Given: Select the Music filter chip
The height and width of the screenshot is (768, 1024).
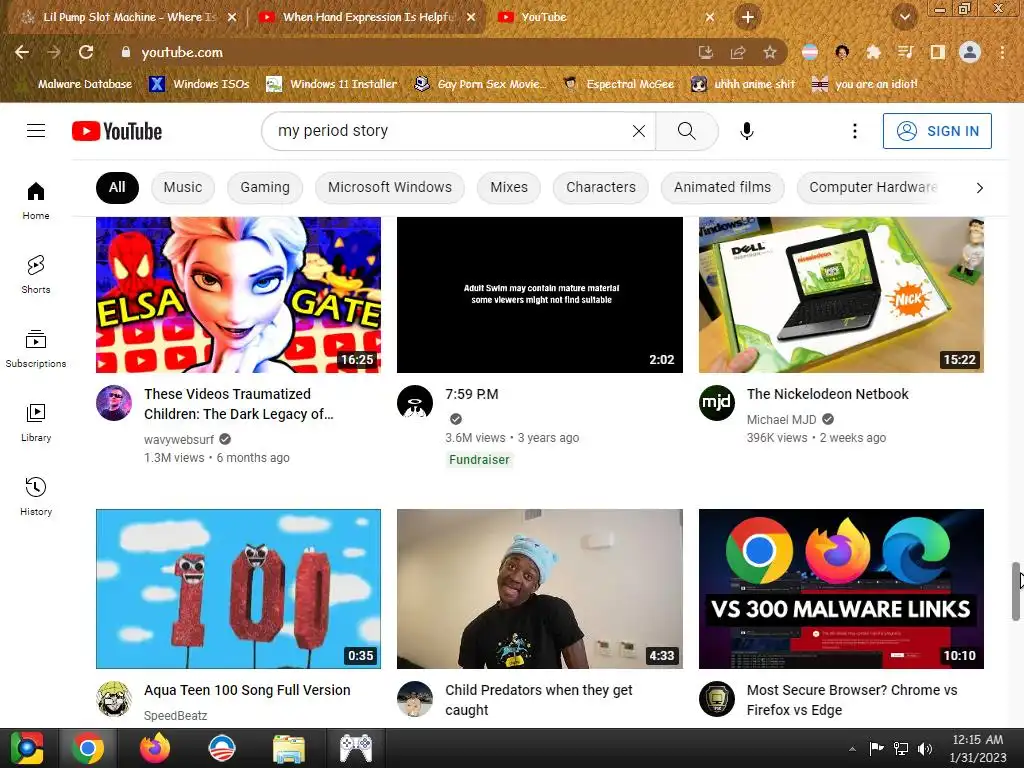Looking at the screenshot, I should 182,187.
